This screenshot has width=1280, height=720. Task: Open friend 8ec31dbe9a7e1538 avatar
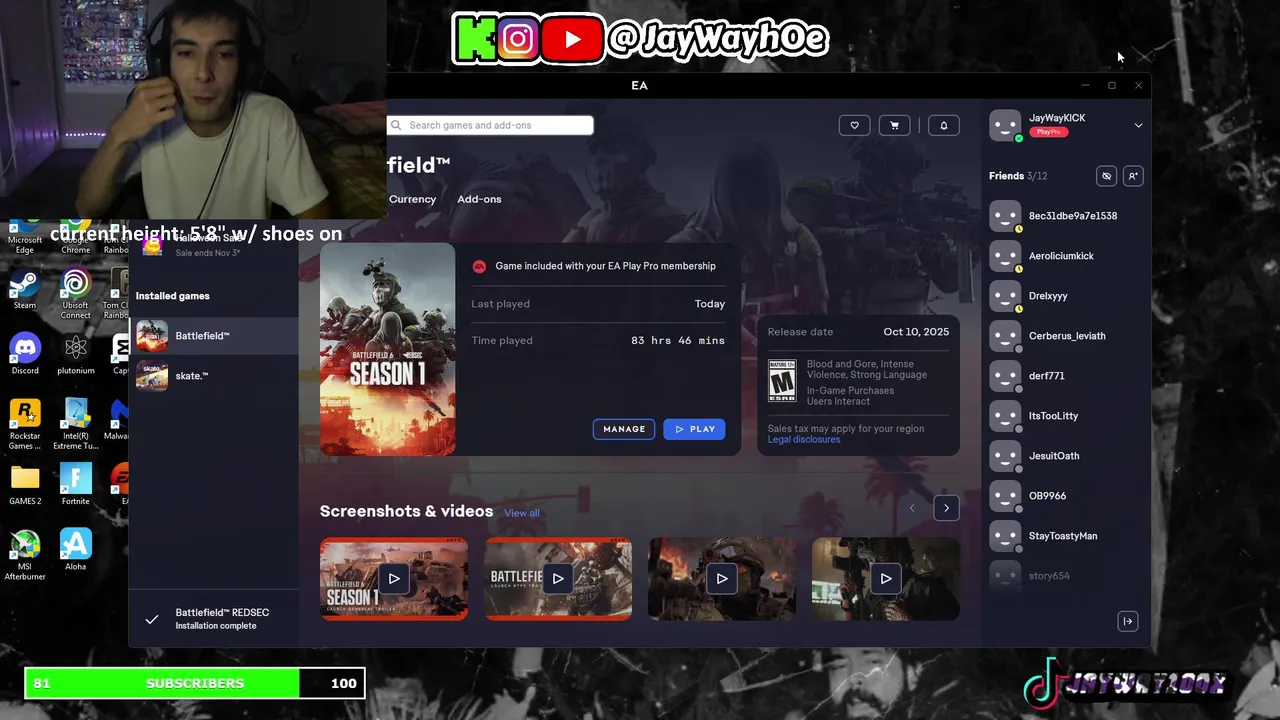tap(1005, 216)
